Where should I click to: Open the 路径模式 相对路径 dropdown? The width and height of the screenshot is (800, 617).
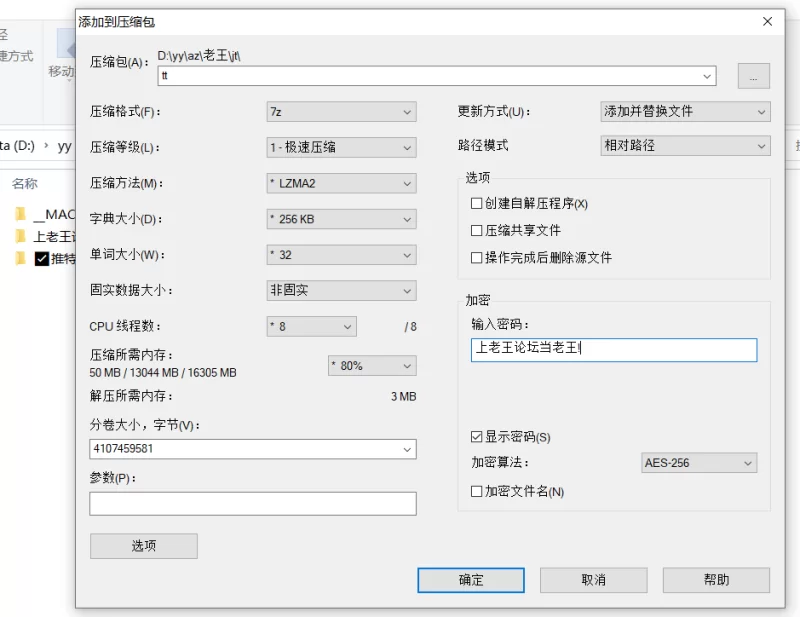(x=685, y=146)
